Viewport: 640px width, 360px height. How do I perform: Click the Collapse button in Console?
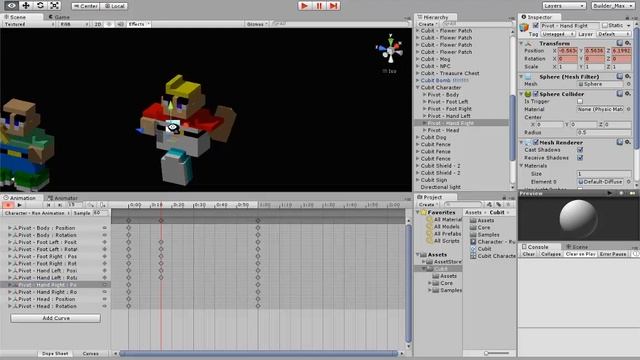[x=551, y=254]
